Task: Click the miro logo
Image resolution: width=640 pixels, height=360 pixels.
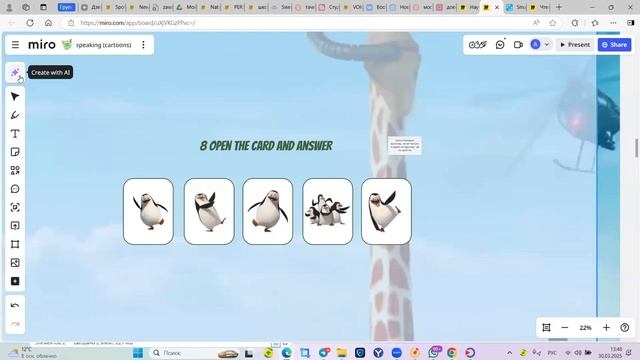Action: (42, 44)
